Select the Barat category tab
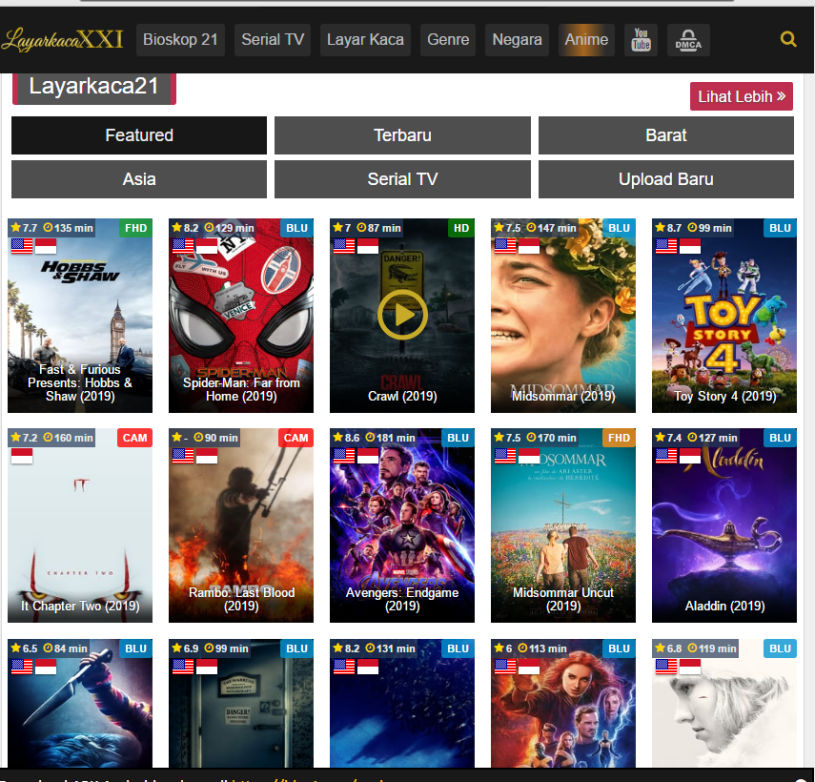Image resolution: width=815 pixels, height=782 pixels. [x=666, y=135]
